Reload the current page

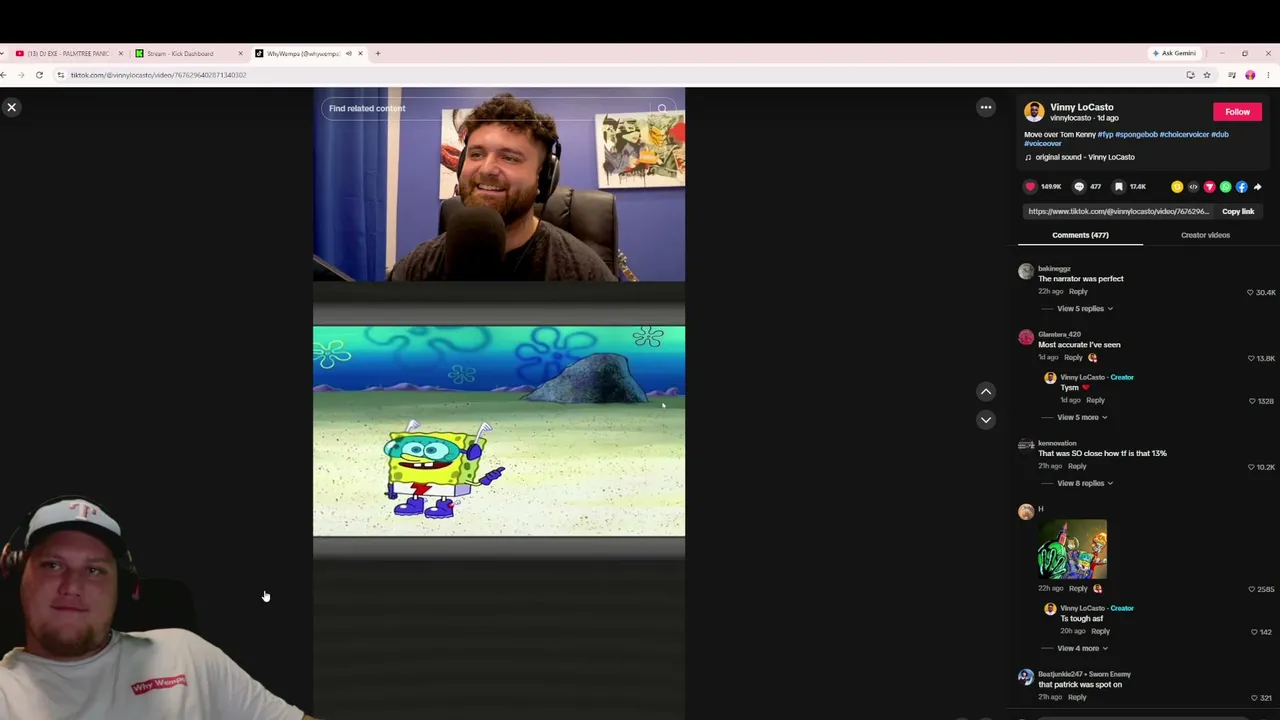39,75
